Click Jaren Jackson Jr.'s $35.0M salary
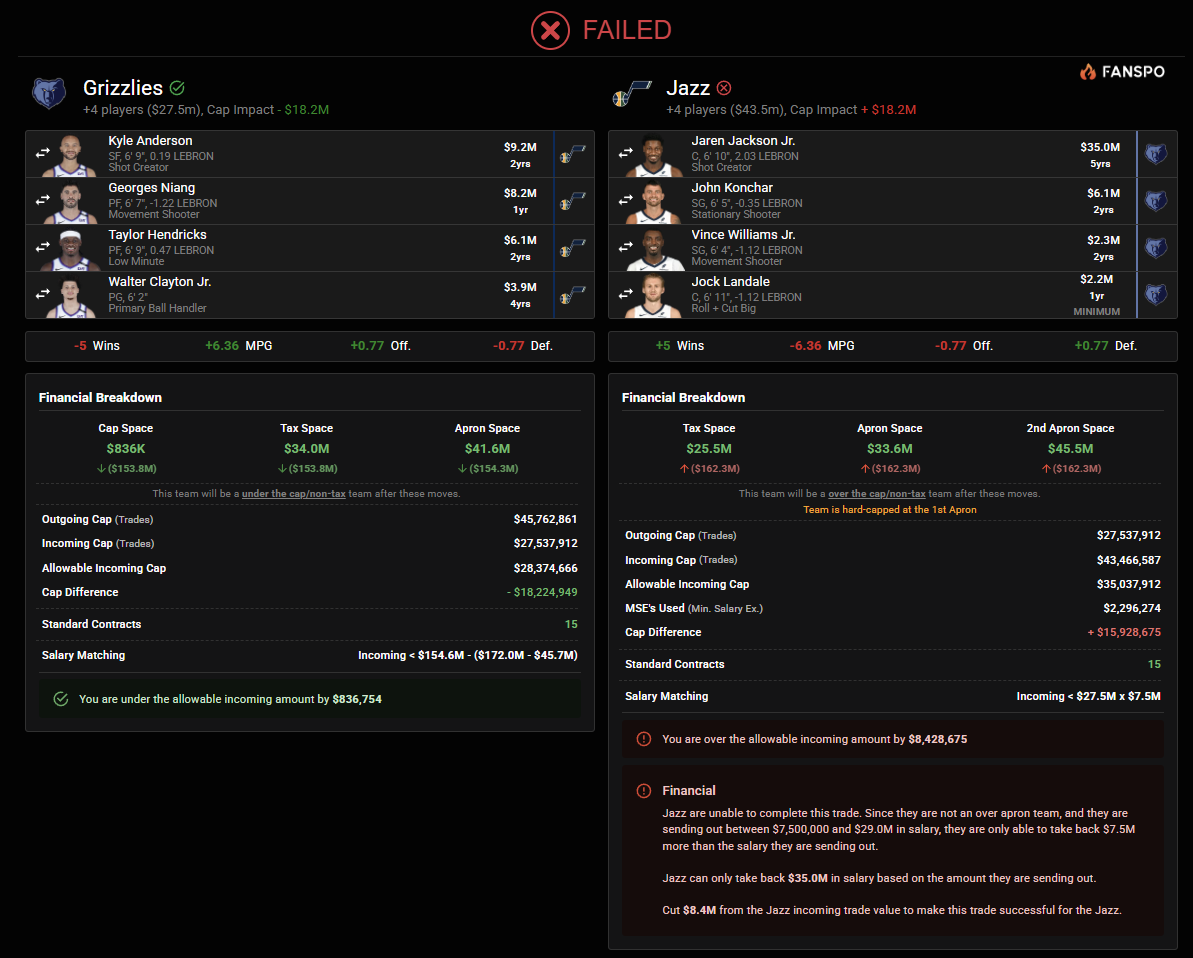 click(1099, 147)
